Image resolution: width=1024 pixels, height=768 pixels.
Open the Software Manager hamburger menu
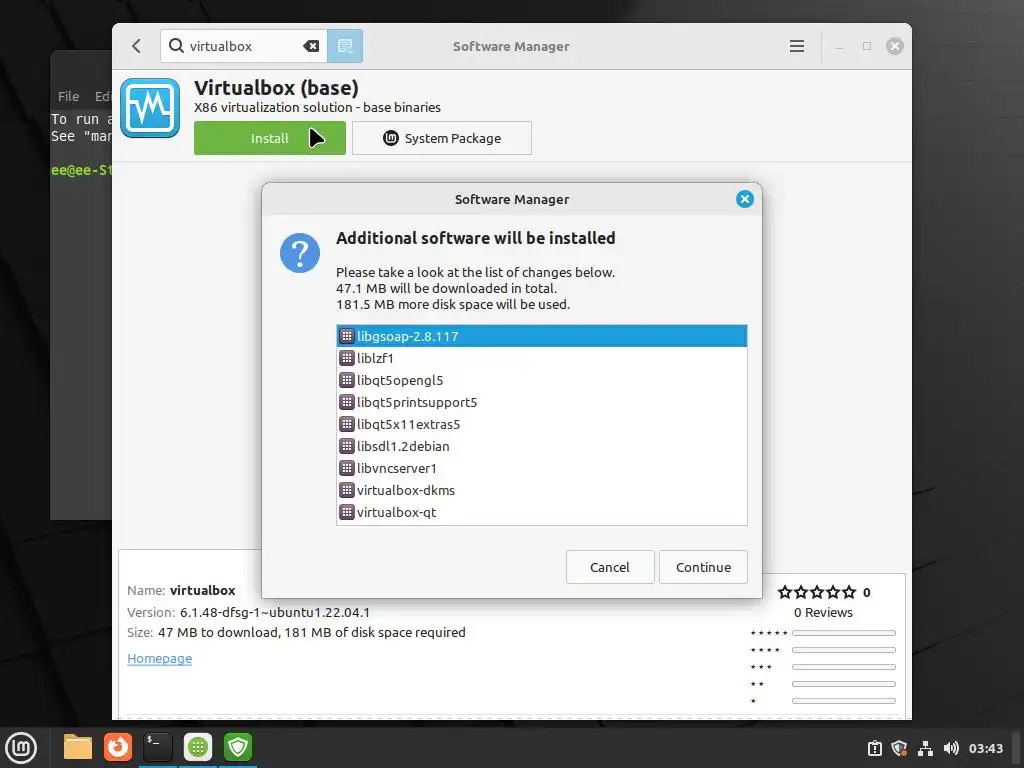click(797, 46)
